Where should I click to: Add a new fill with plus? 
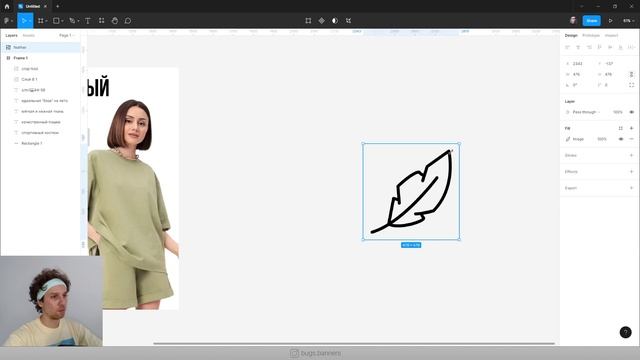(x=631, y=128)
